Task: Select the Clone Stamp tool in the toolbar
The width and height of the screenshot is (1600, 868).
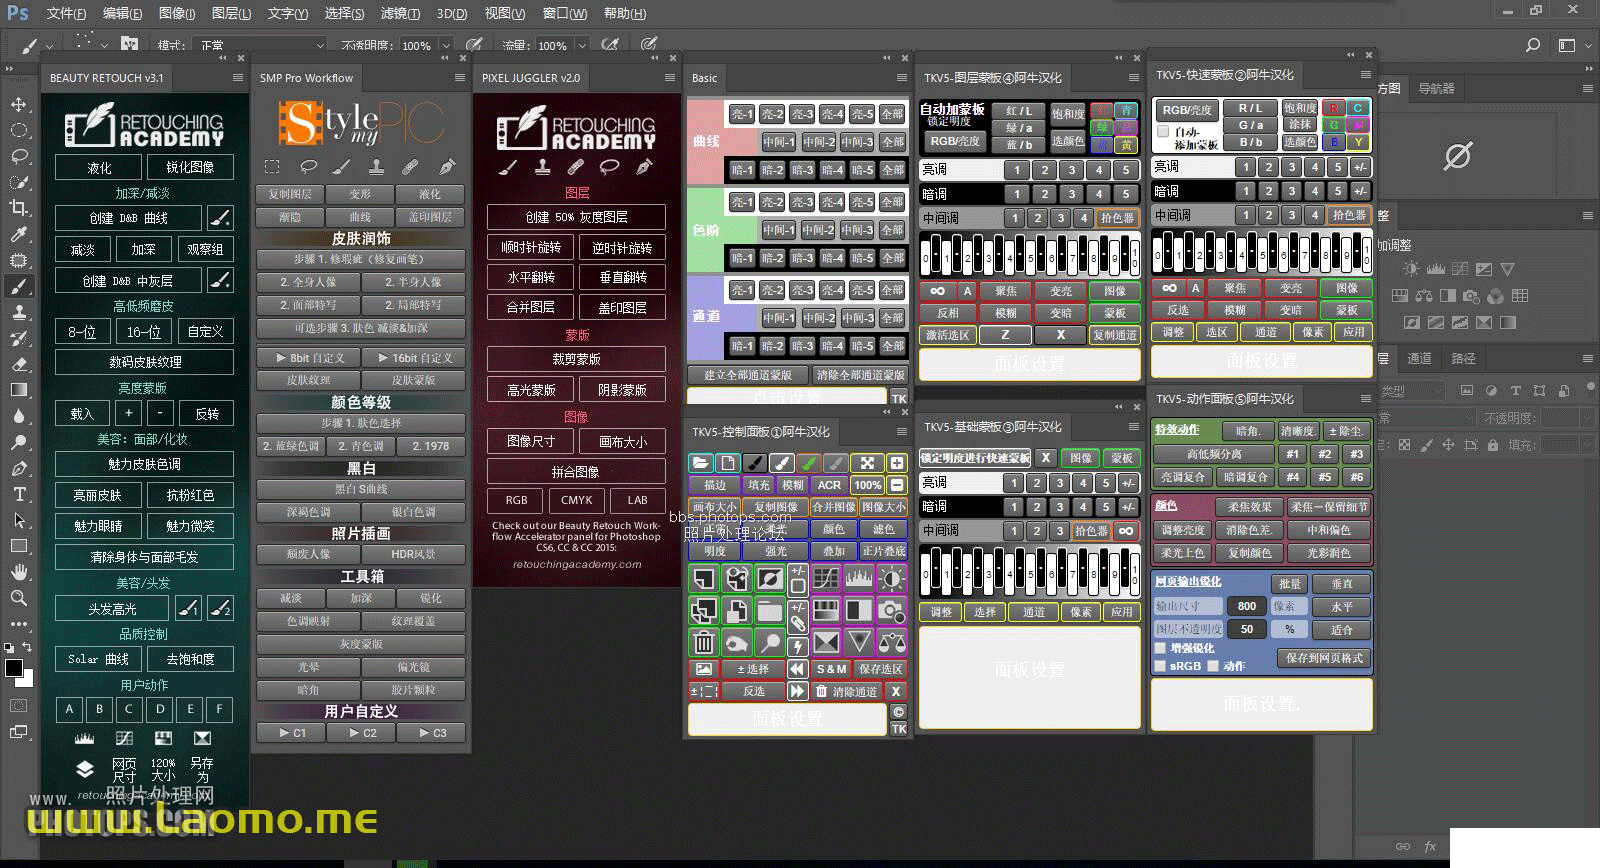Action: (x=19, y=312)
